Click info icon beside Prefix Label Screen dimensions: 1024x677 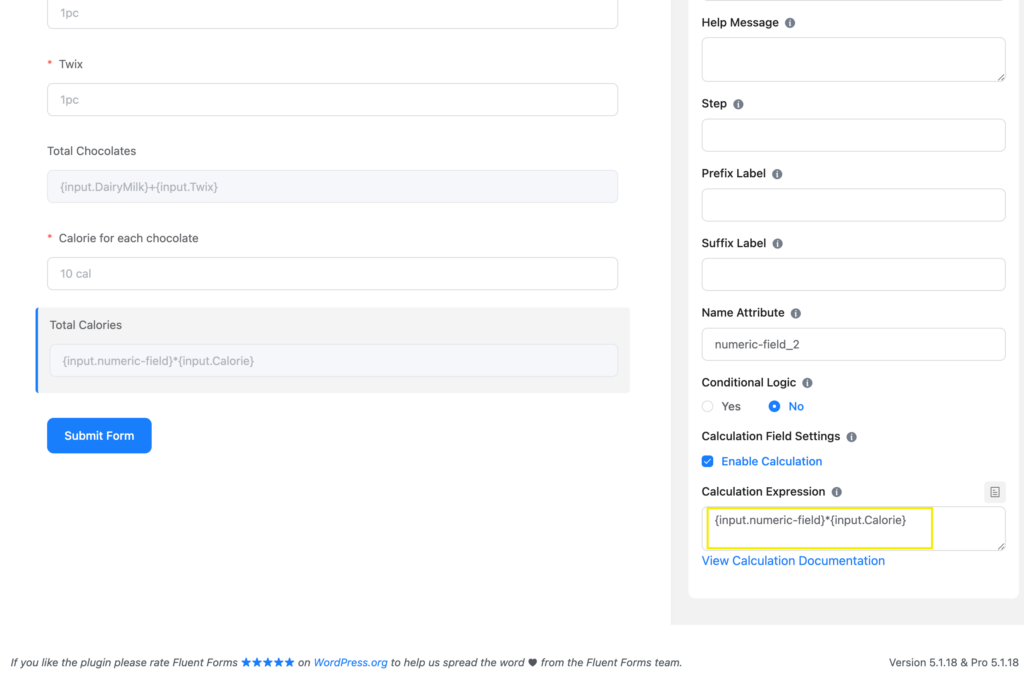point(776,174)
